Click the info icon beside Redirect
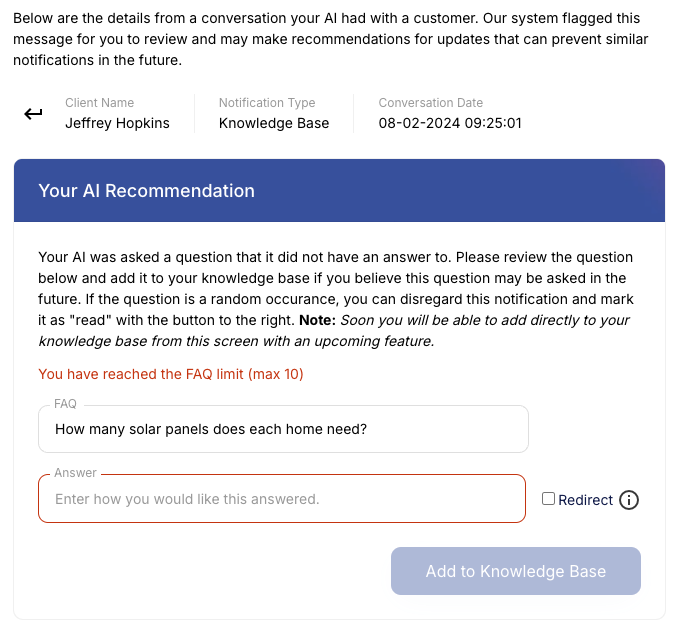Screen dimensions: 676x630 629,500
